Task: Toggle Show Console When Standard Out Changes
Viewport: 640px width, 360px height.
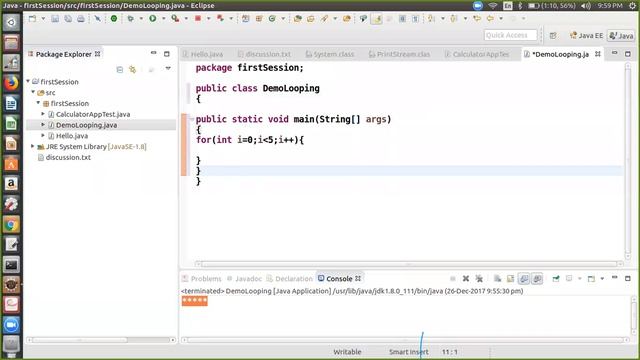Action: click(x=524, y=278)
